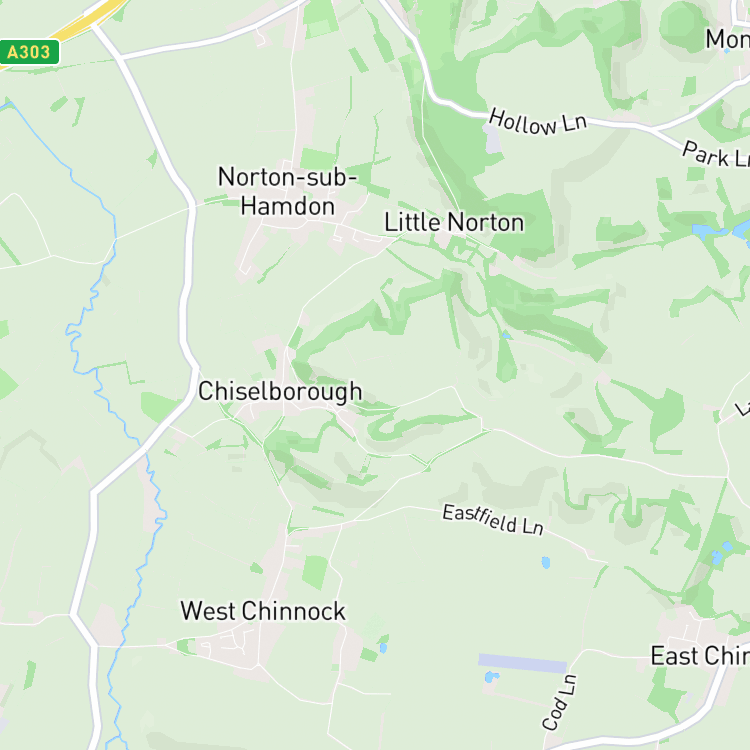Select the Eastfield Ln road label
This screenshot has height=750, width=750.
pyautogui.click(x=493, y=520)
